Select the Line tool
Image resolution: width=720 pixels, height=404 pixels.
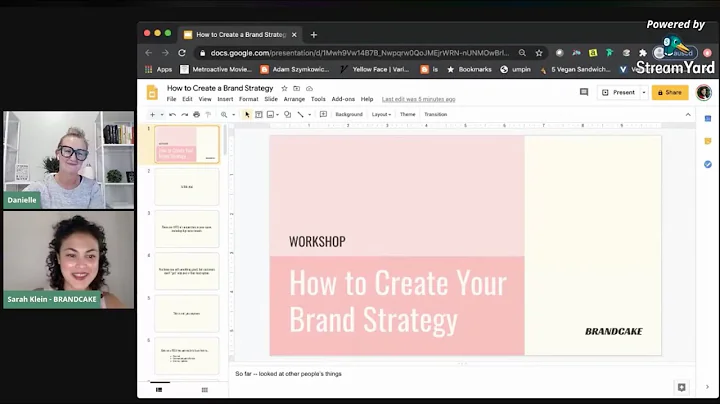(300, 114)
